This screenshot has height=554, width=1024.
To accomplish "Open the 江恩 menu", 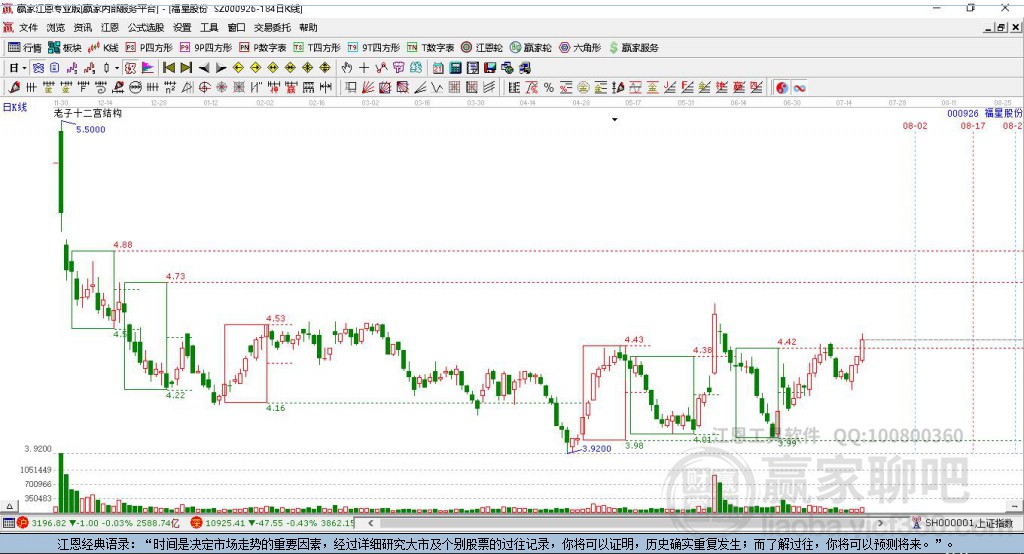I will tap(110, 27).
